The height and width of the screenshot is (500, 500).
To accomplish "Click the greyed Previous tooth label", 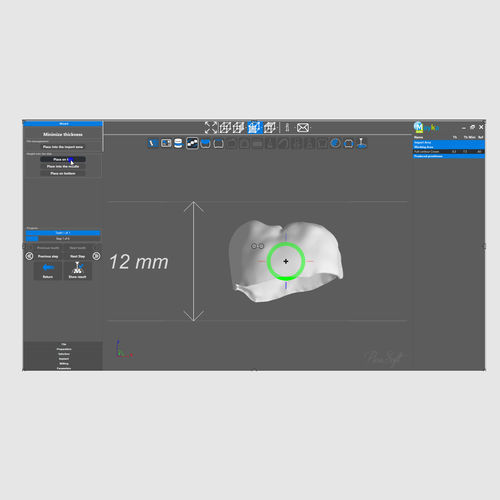I will 48,248.
